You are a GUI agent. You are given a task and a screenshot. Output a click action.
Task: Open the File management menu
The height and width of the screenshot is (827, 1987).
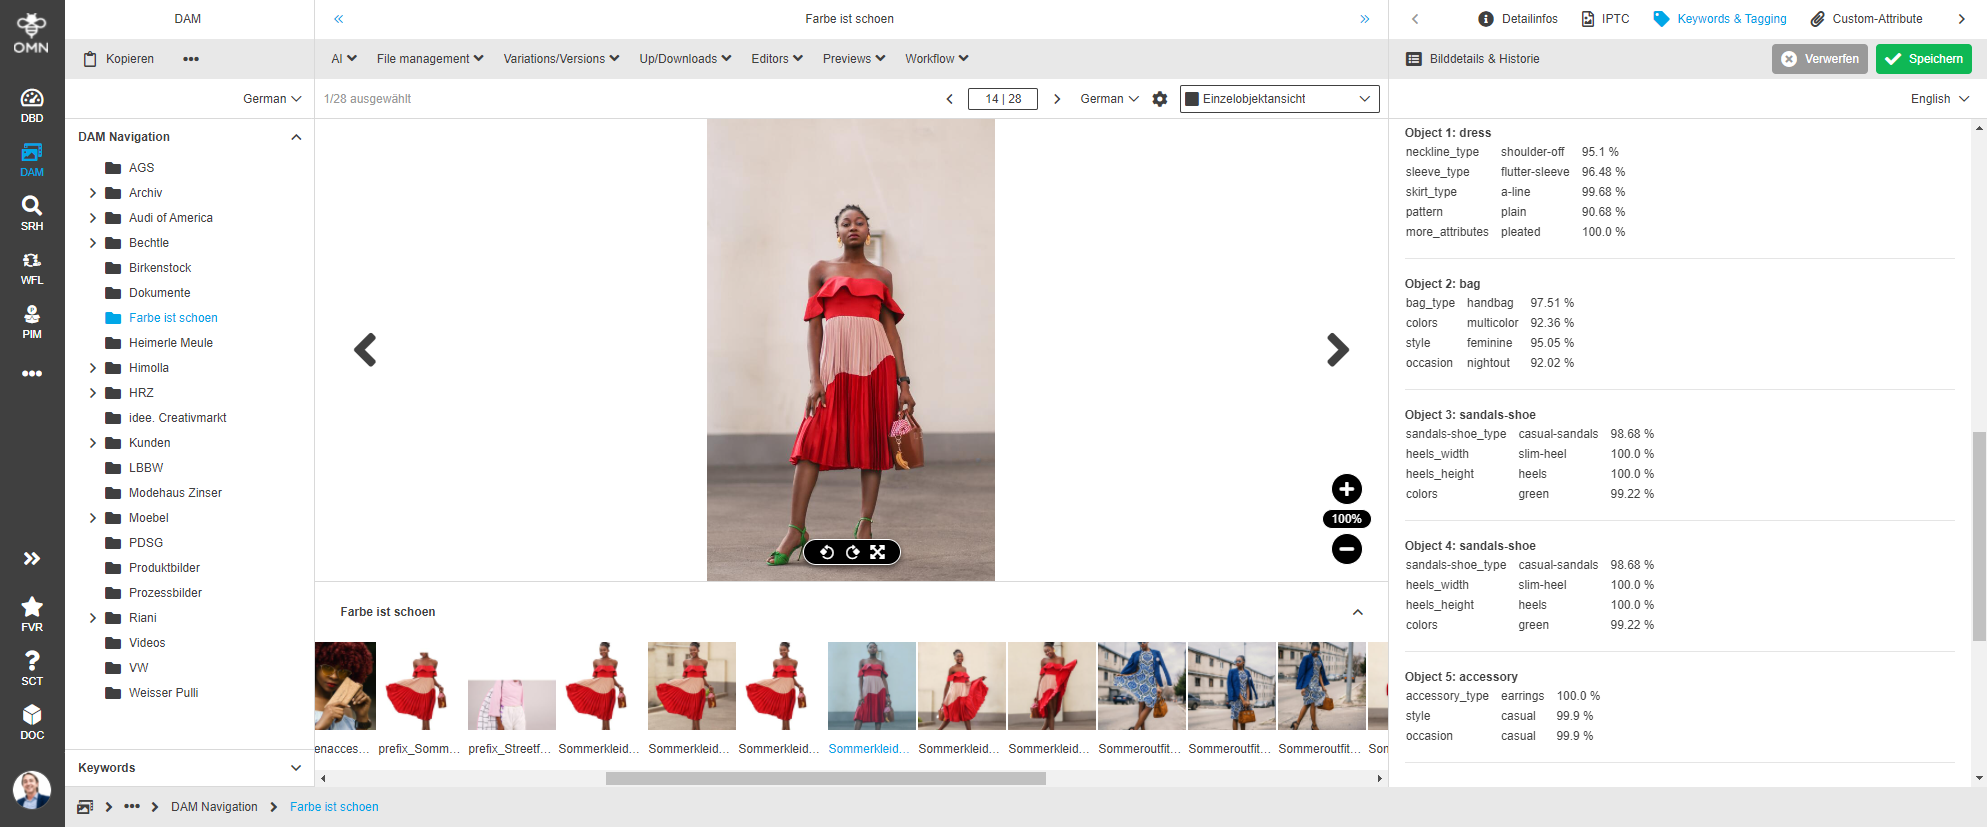point(430,59)
